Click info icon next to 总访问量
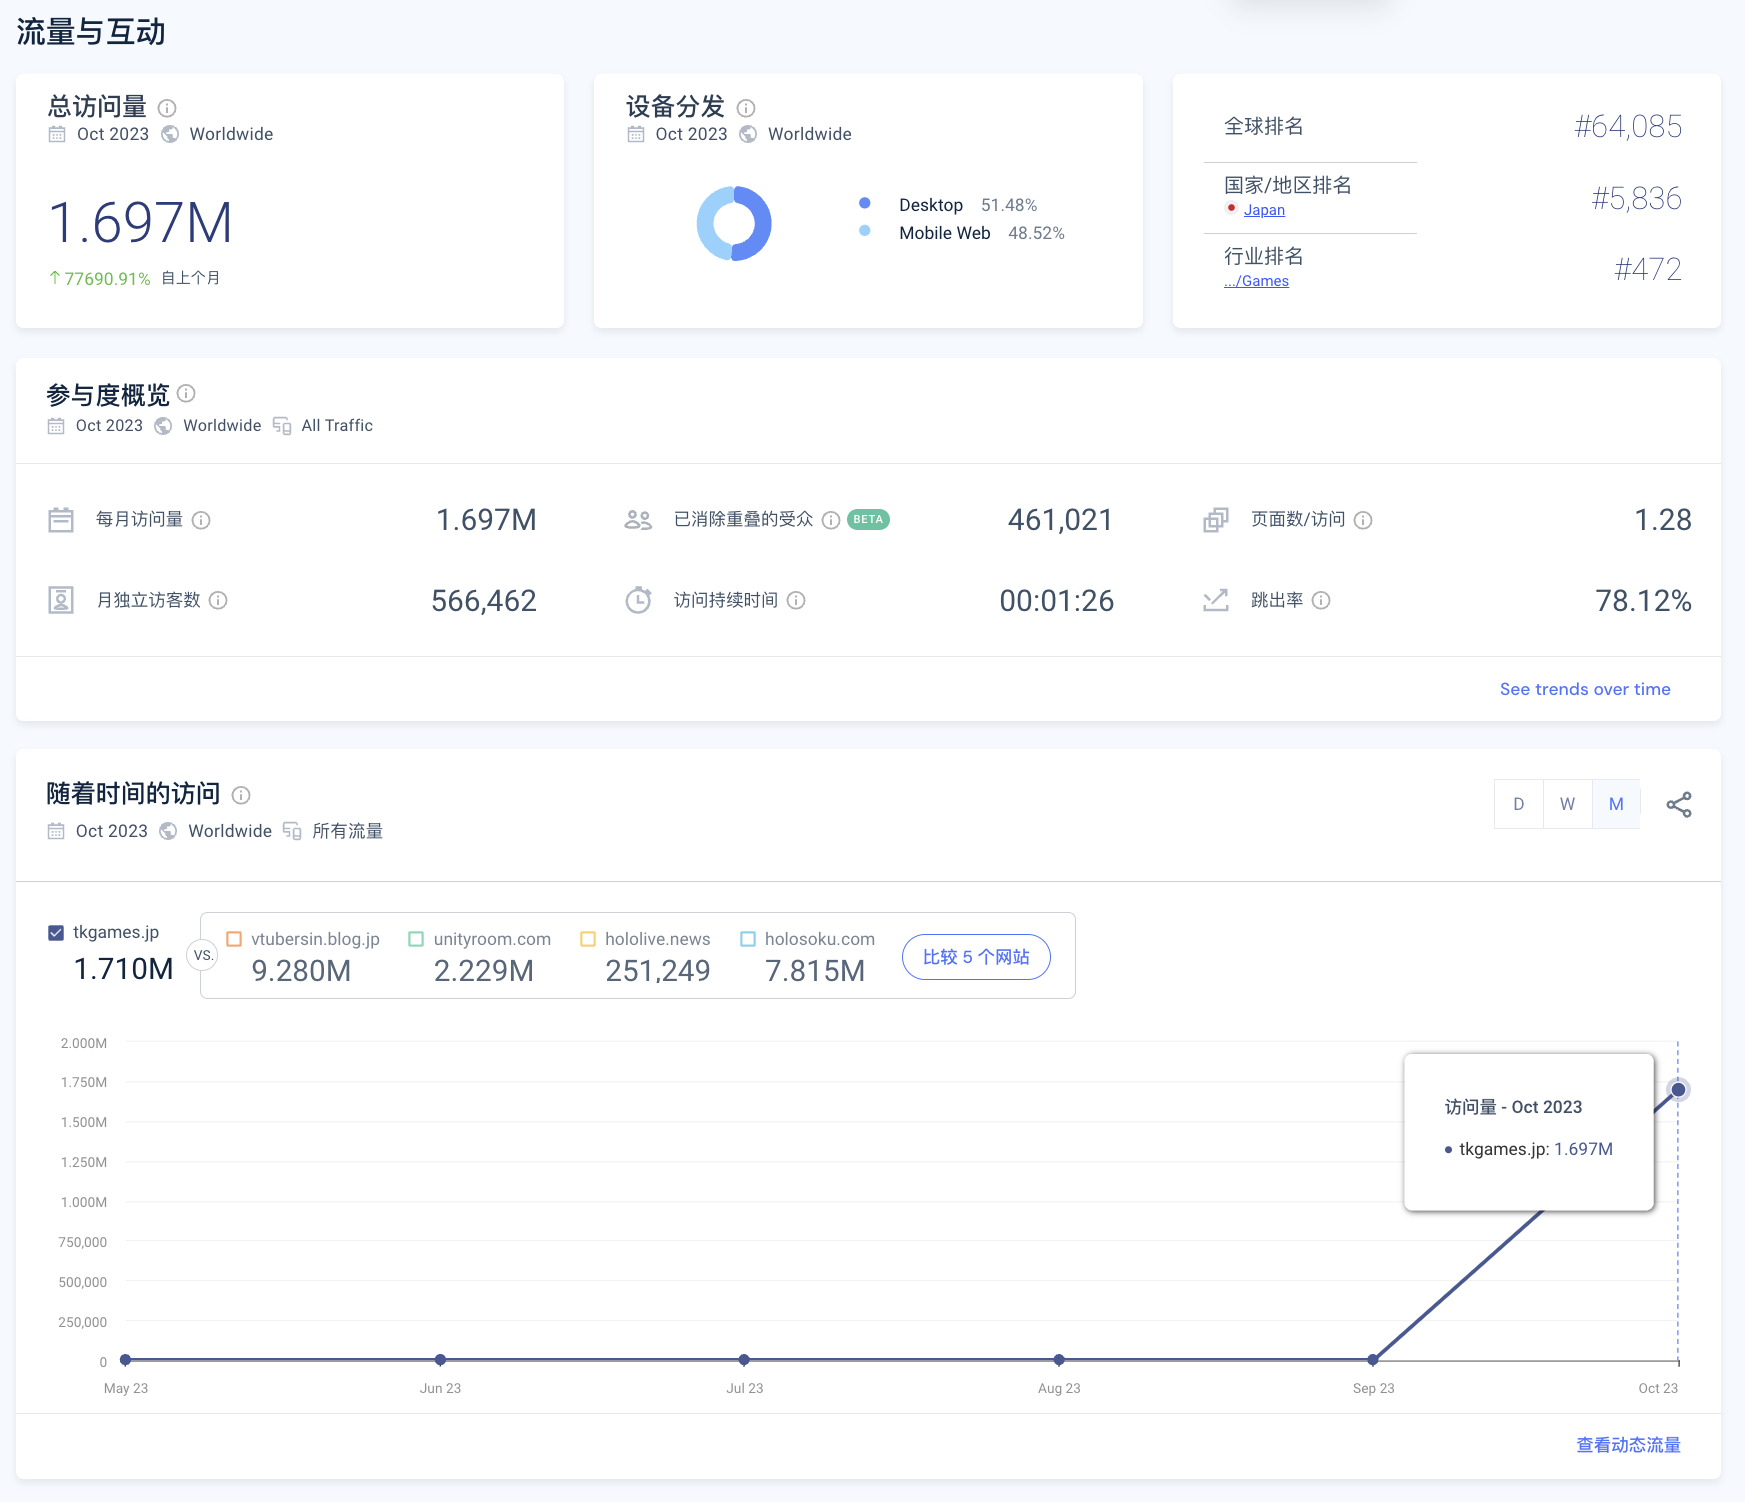Viewport: 1745px width, 1502px height. pos(167,108)
